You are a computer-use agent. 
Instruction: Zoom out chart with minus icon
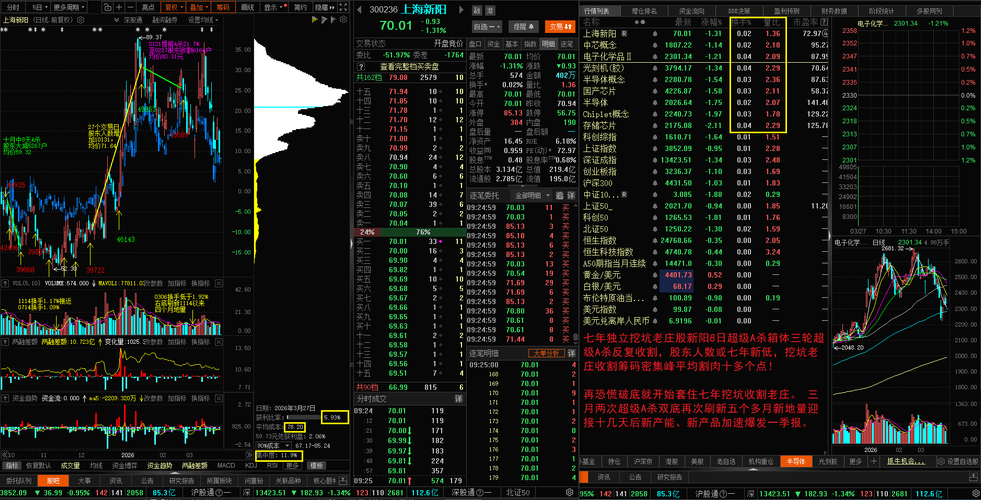[x=131, y=7]
